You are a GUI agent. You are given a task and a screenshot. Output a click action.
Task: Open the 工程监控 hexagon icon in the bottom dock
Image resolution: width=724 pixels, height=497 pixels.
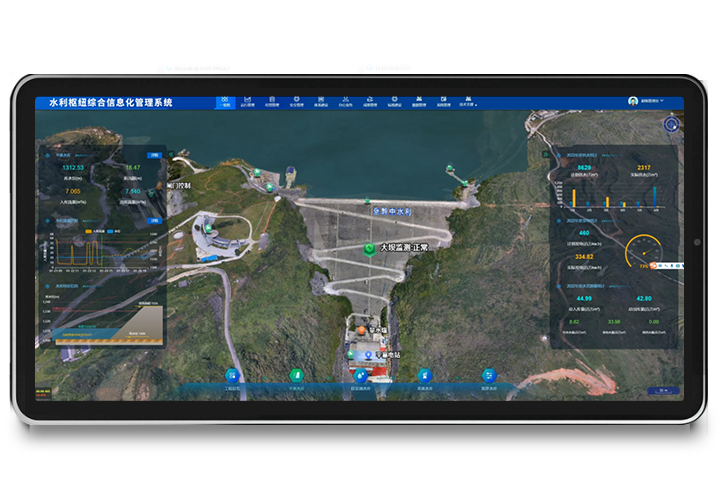232,375
